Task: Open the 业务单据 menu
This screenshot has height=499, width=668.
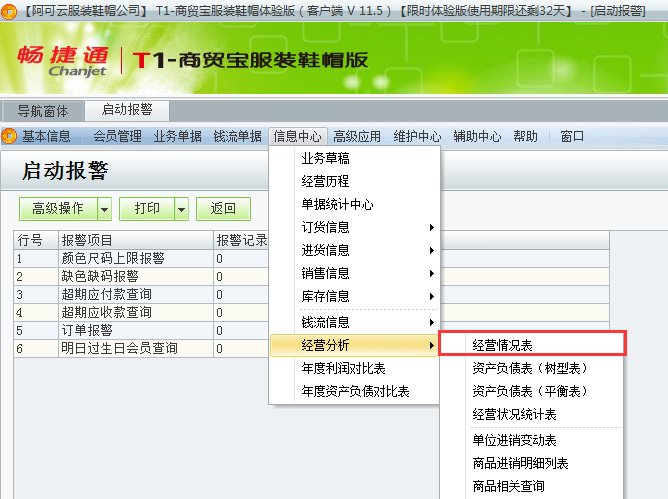Action: (x=178, y=136)
